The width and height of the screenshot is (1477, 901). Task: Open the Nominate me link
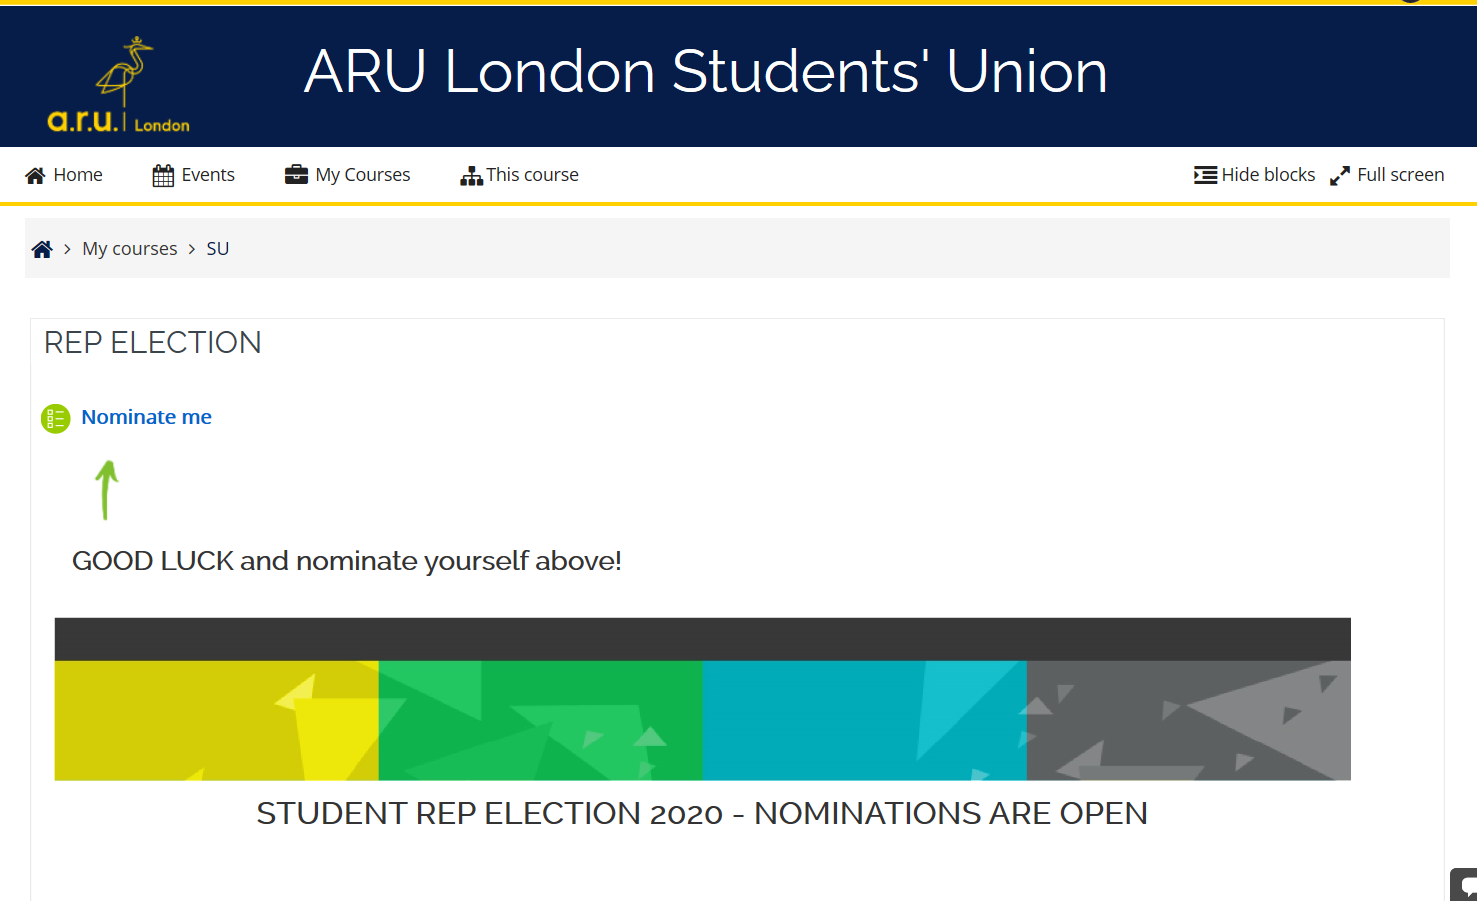(146, 417)
